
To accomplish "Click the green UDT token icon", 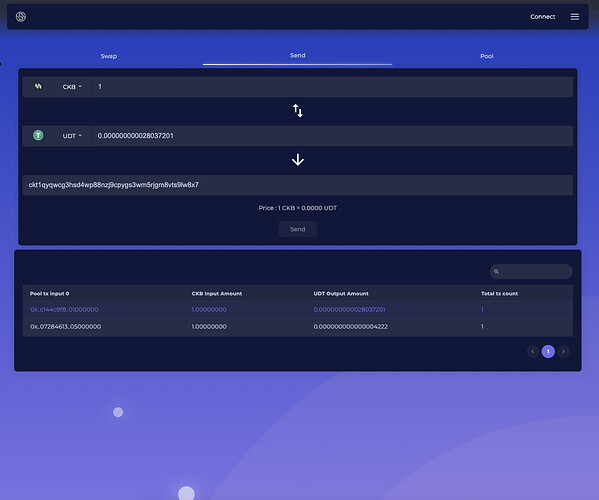I will (x=38, y=135).
